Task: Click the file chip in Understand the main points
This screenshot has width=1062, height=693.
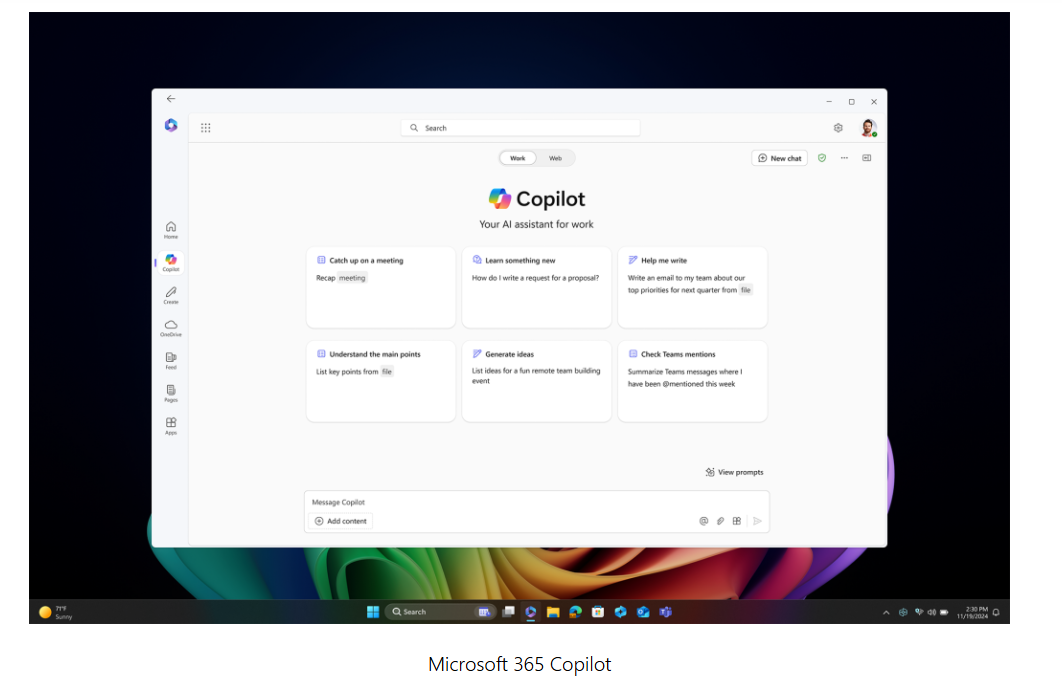Action: (x=387, y=371)
